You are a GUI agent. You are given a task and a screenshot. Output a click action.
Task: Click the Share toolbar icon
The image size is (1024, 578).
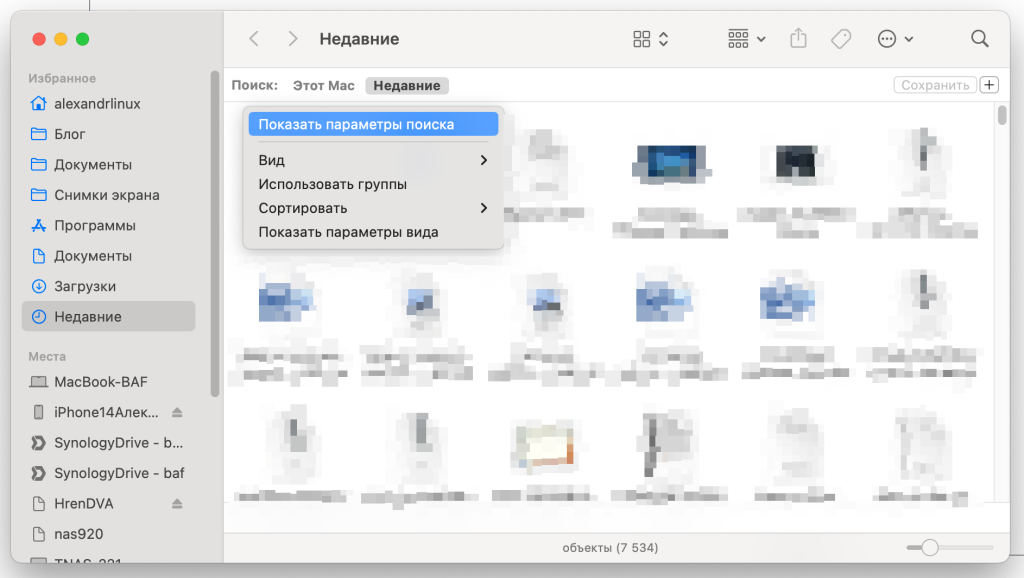[x=798, y=39]
